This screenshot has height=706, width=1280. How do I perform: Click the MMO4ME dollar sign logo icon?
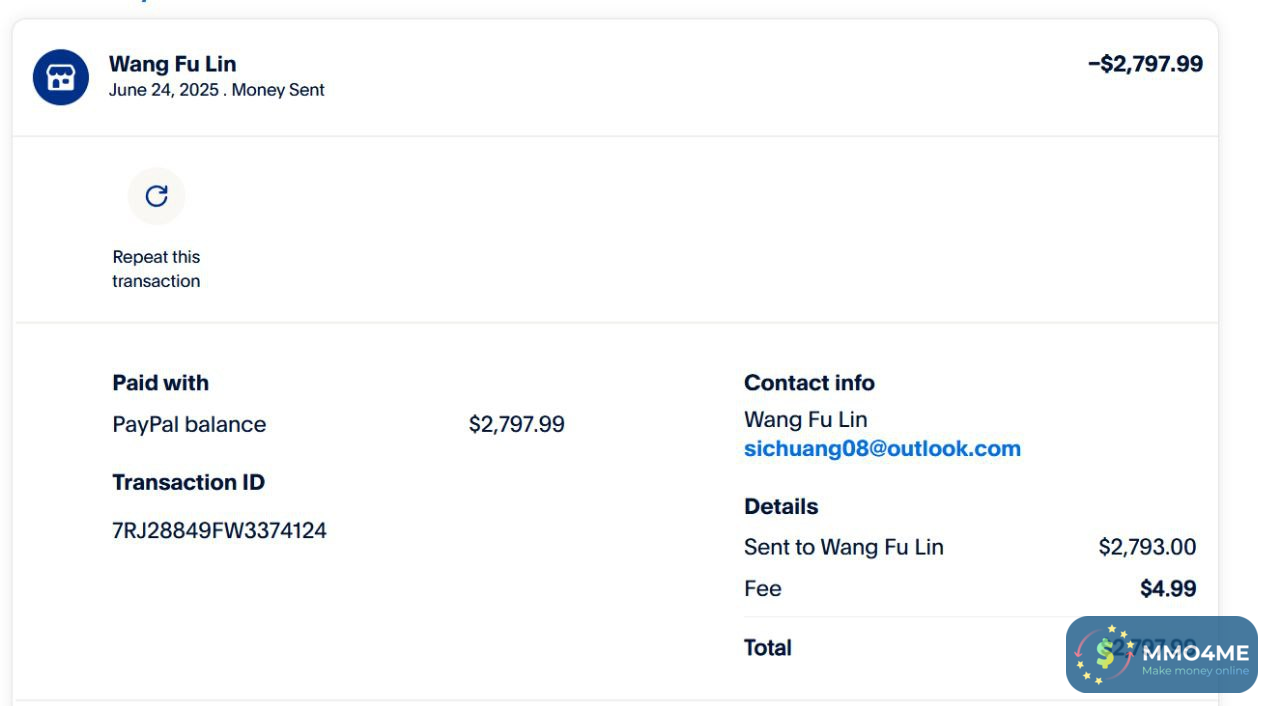click(x=1105, y=654)
